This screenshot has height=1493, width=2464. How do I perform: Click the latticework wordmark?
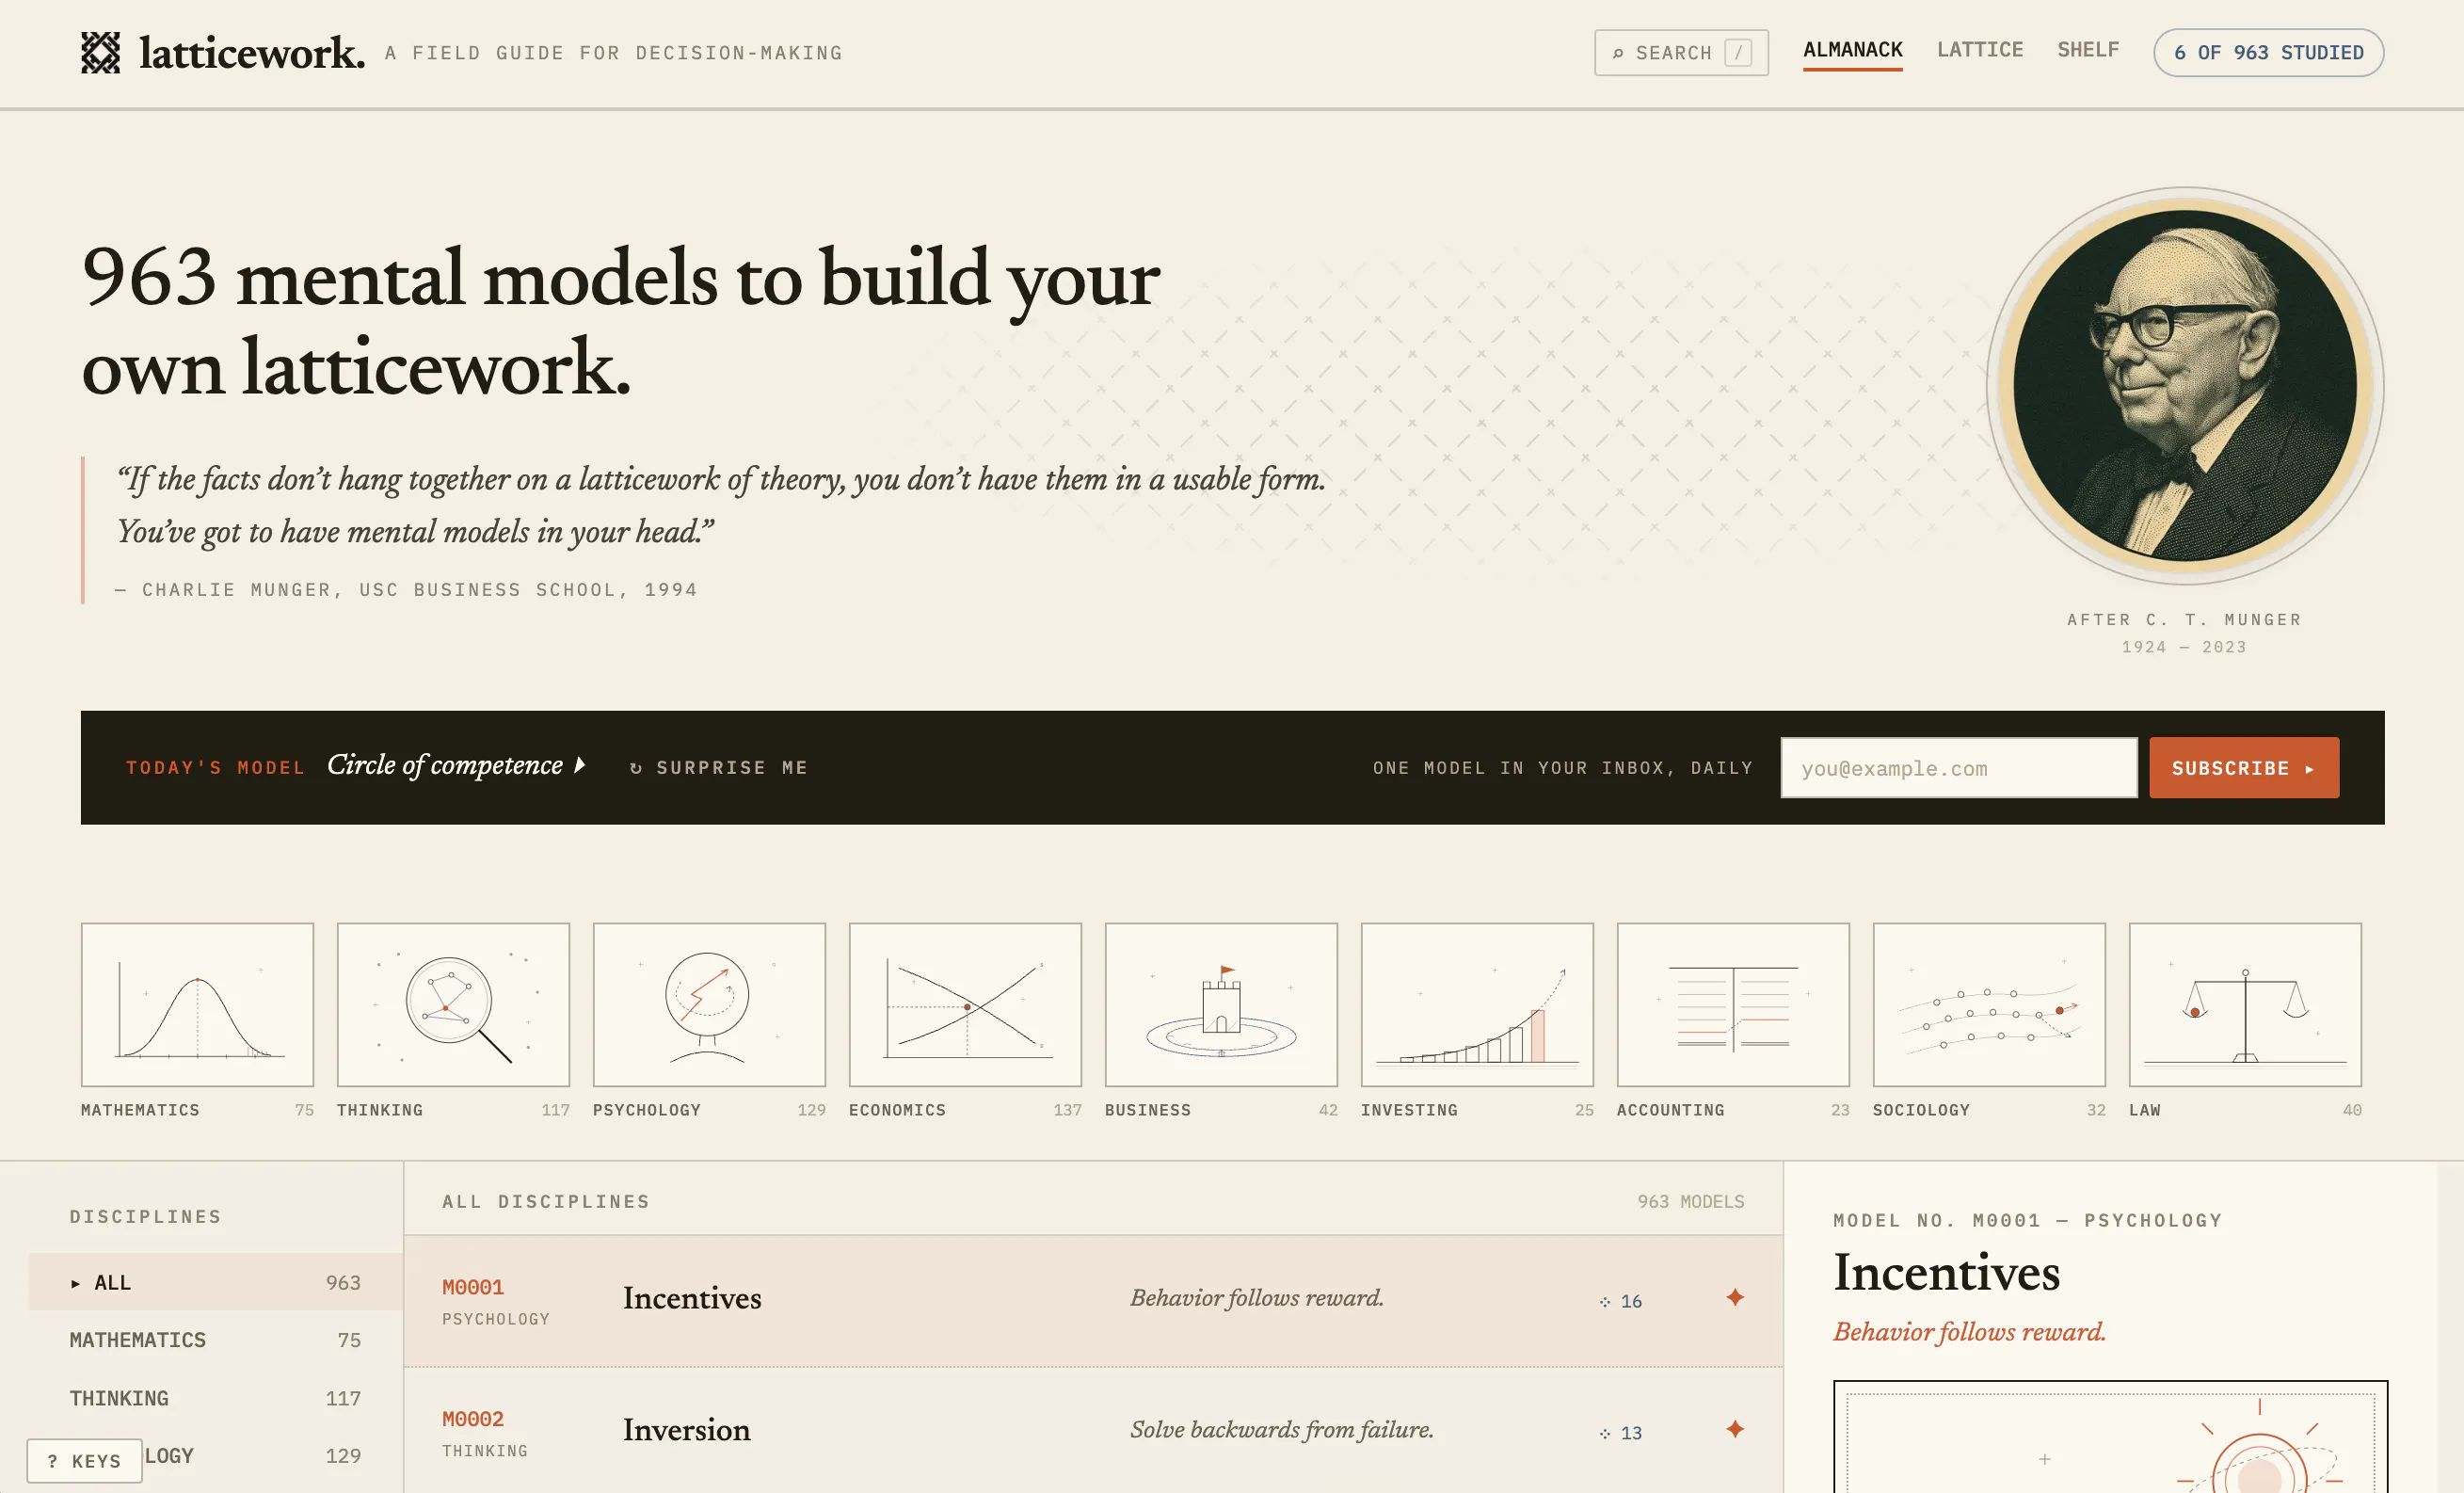[x=252, y=53]
